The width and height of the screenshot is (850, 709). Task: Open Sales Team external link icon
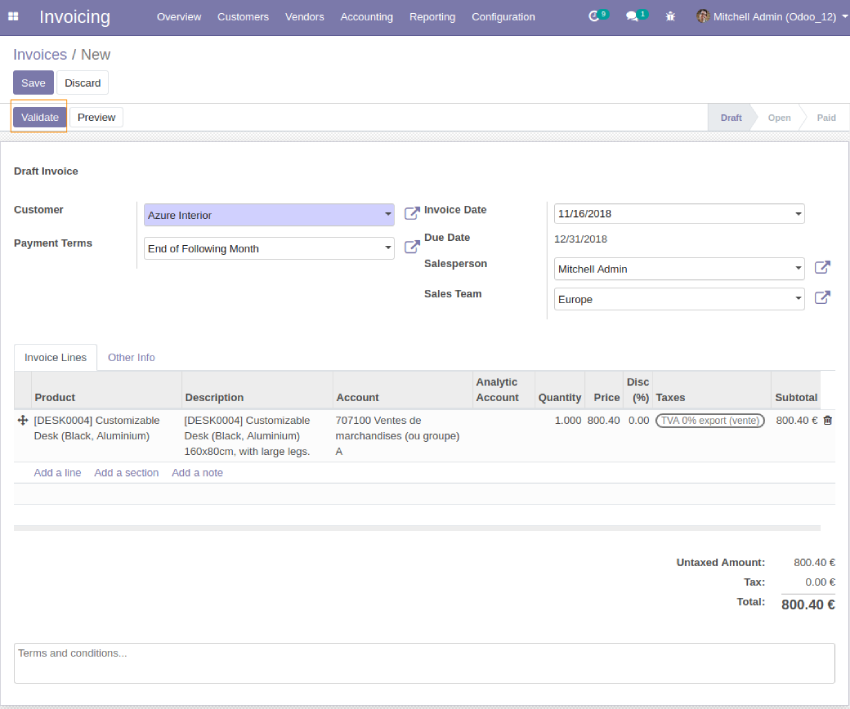click(x=822, y=298)
